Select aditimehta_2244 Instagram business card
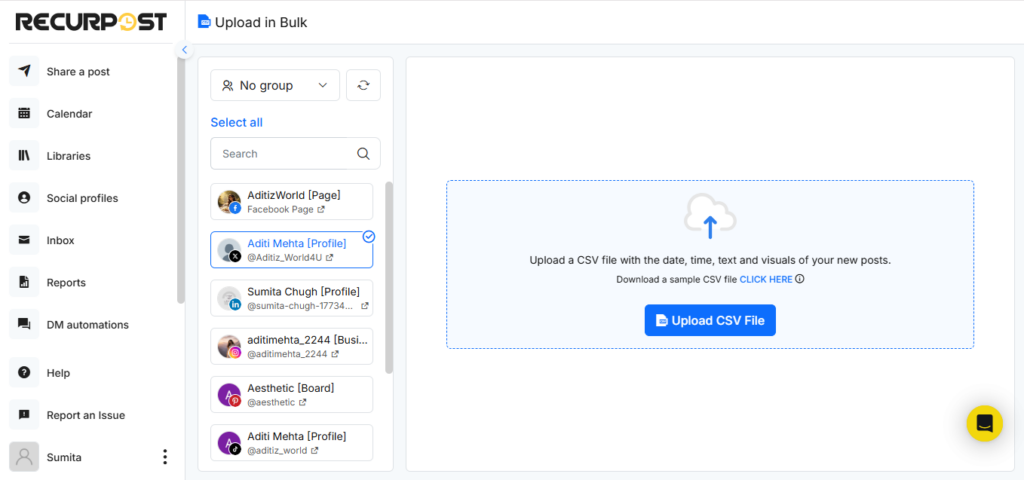This screenshot has width=1024, height=480. pyautogui.click(x=291, y=346)
